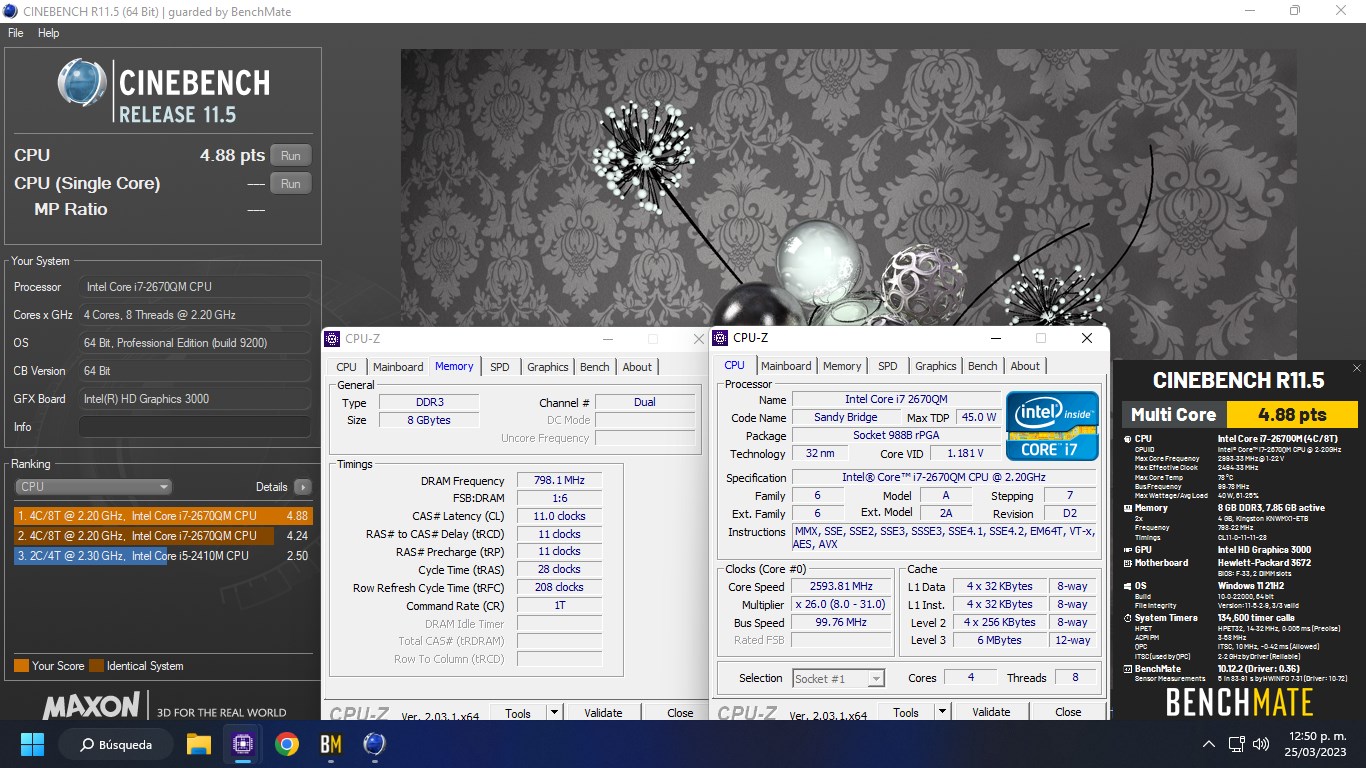Open Bench tab in right CPU-Z window
1366x768 pixels.
(x=983, y=366)
